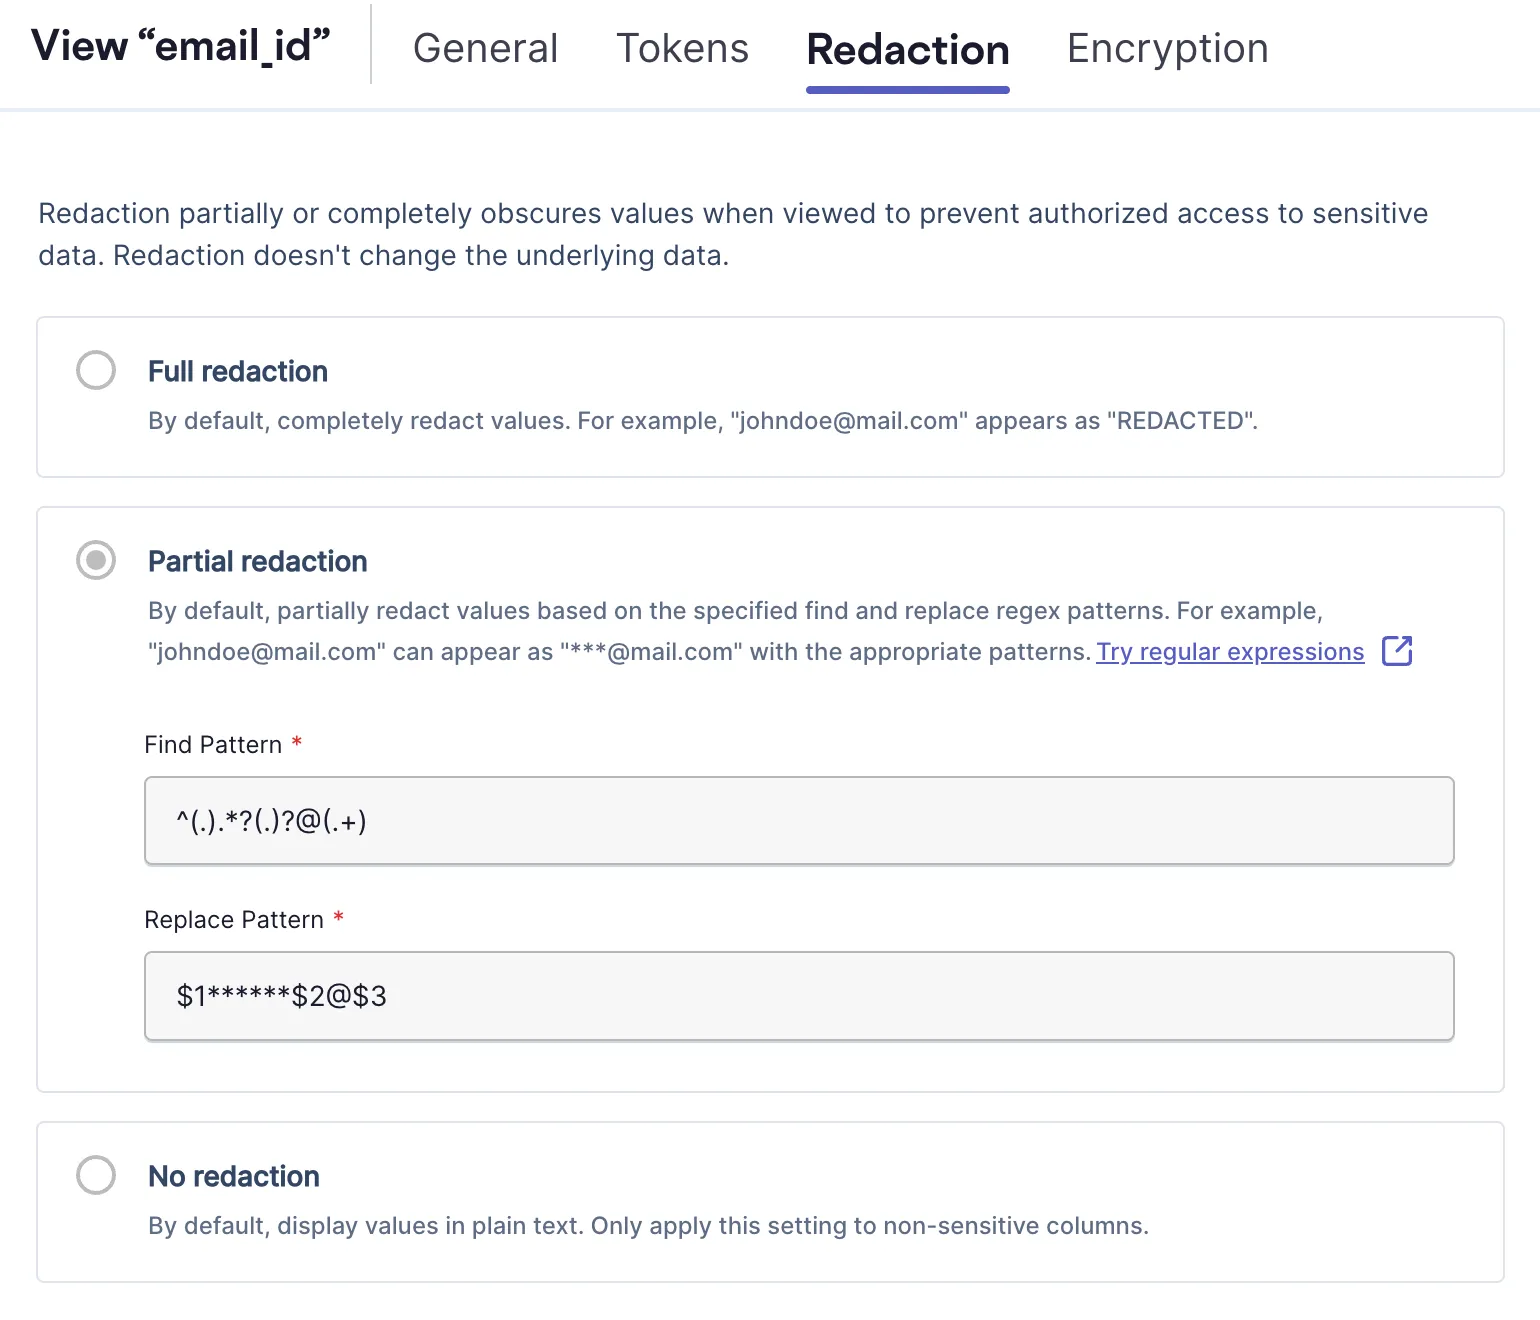Viewport: 1540px width, 1320px height.
Task: Click the redaction intro paragraph at top
Action: pos(732,234)
